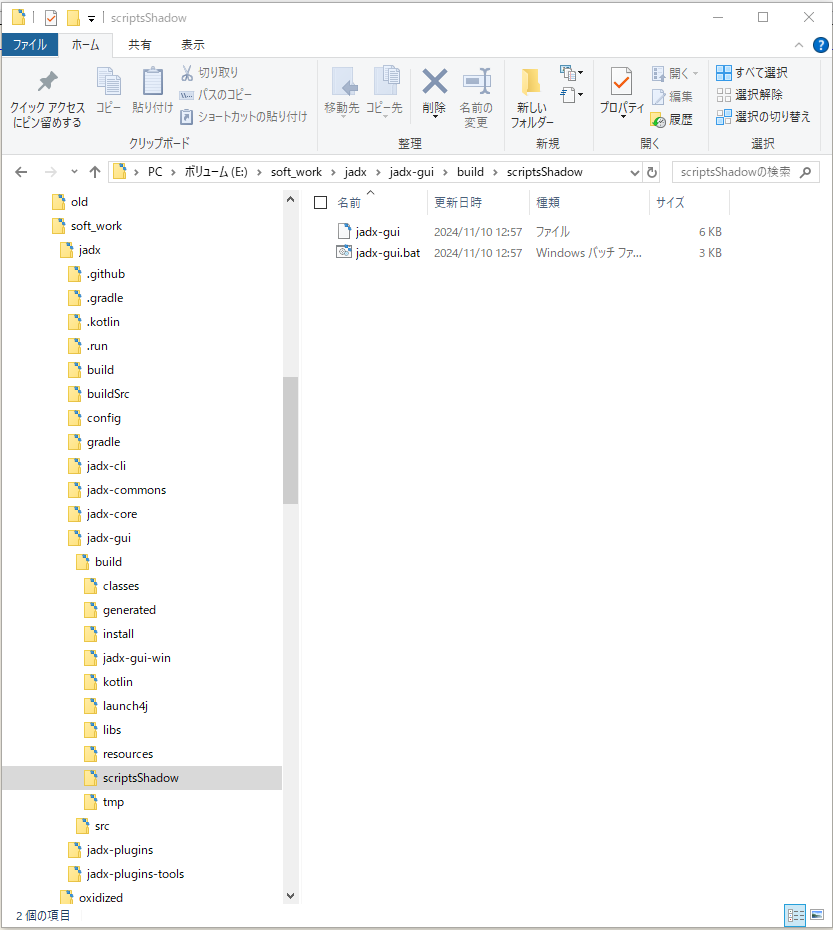Click the navigation pane scrollbar thumb
The width and height of the screenshot is (833, 930).
coord(290,440)
